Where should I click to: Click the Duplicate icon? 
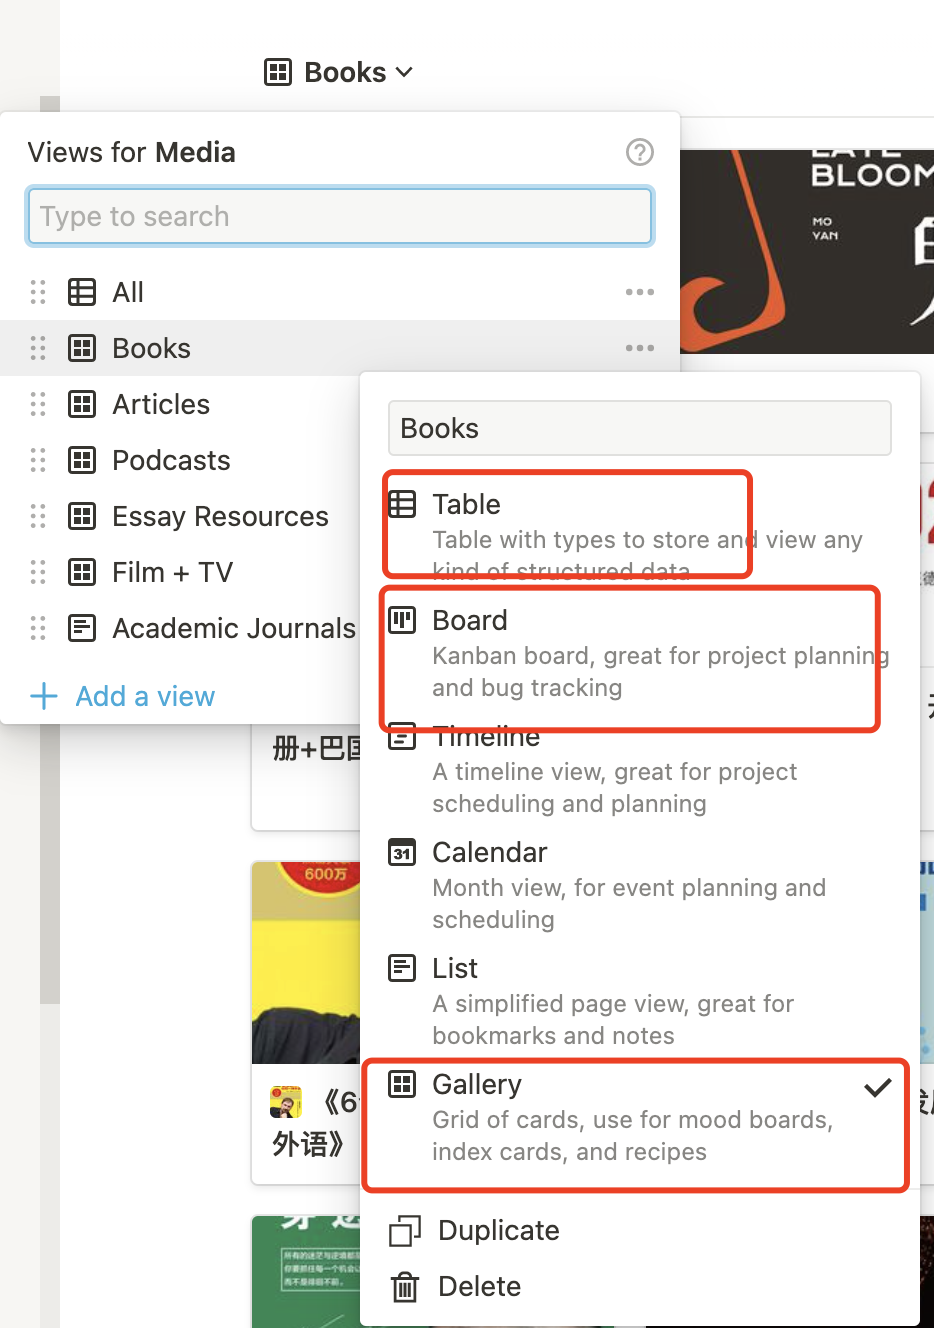404,1231
